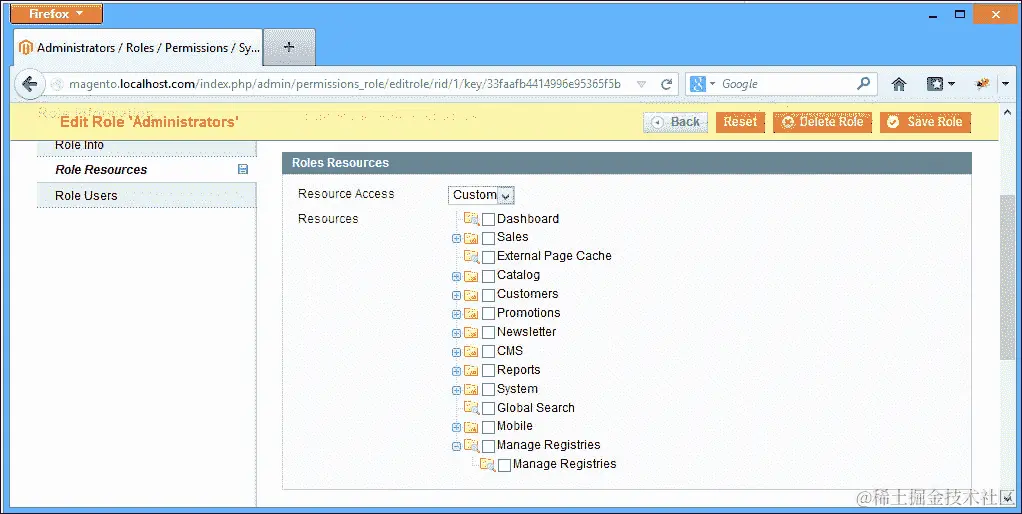The image size is (1022, 514).
Task: Click the Sales folder icon
Action: point(471,238)
